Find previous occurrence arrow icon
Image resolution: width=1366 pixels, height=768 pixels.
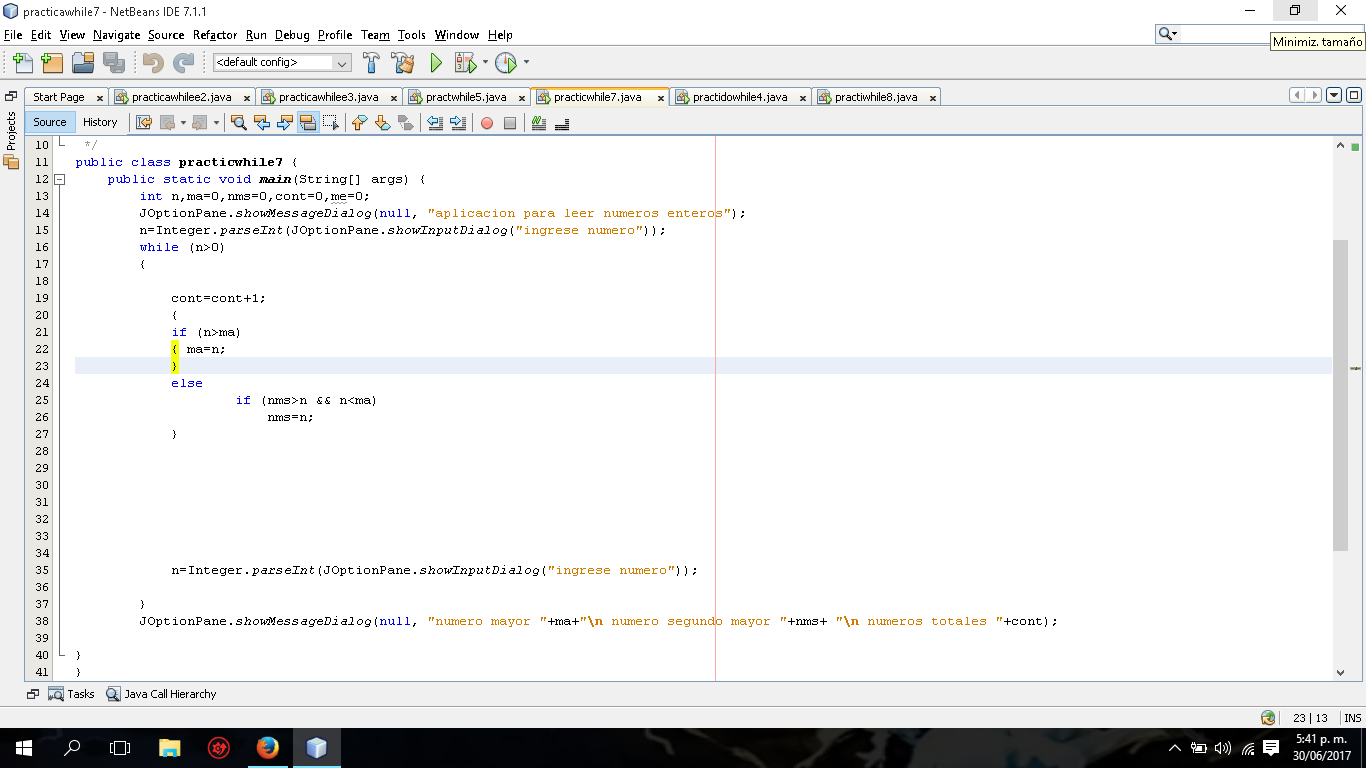coord(262,123)
